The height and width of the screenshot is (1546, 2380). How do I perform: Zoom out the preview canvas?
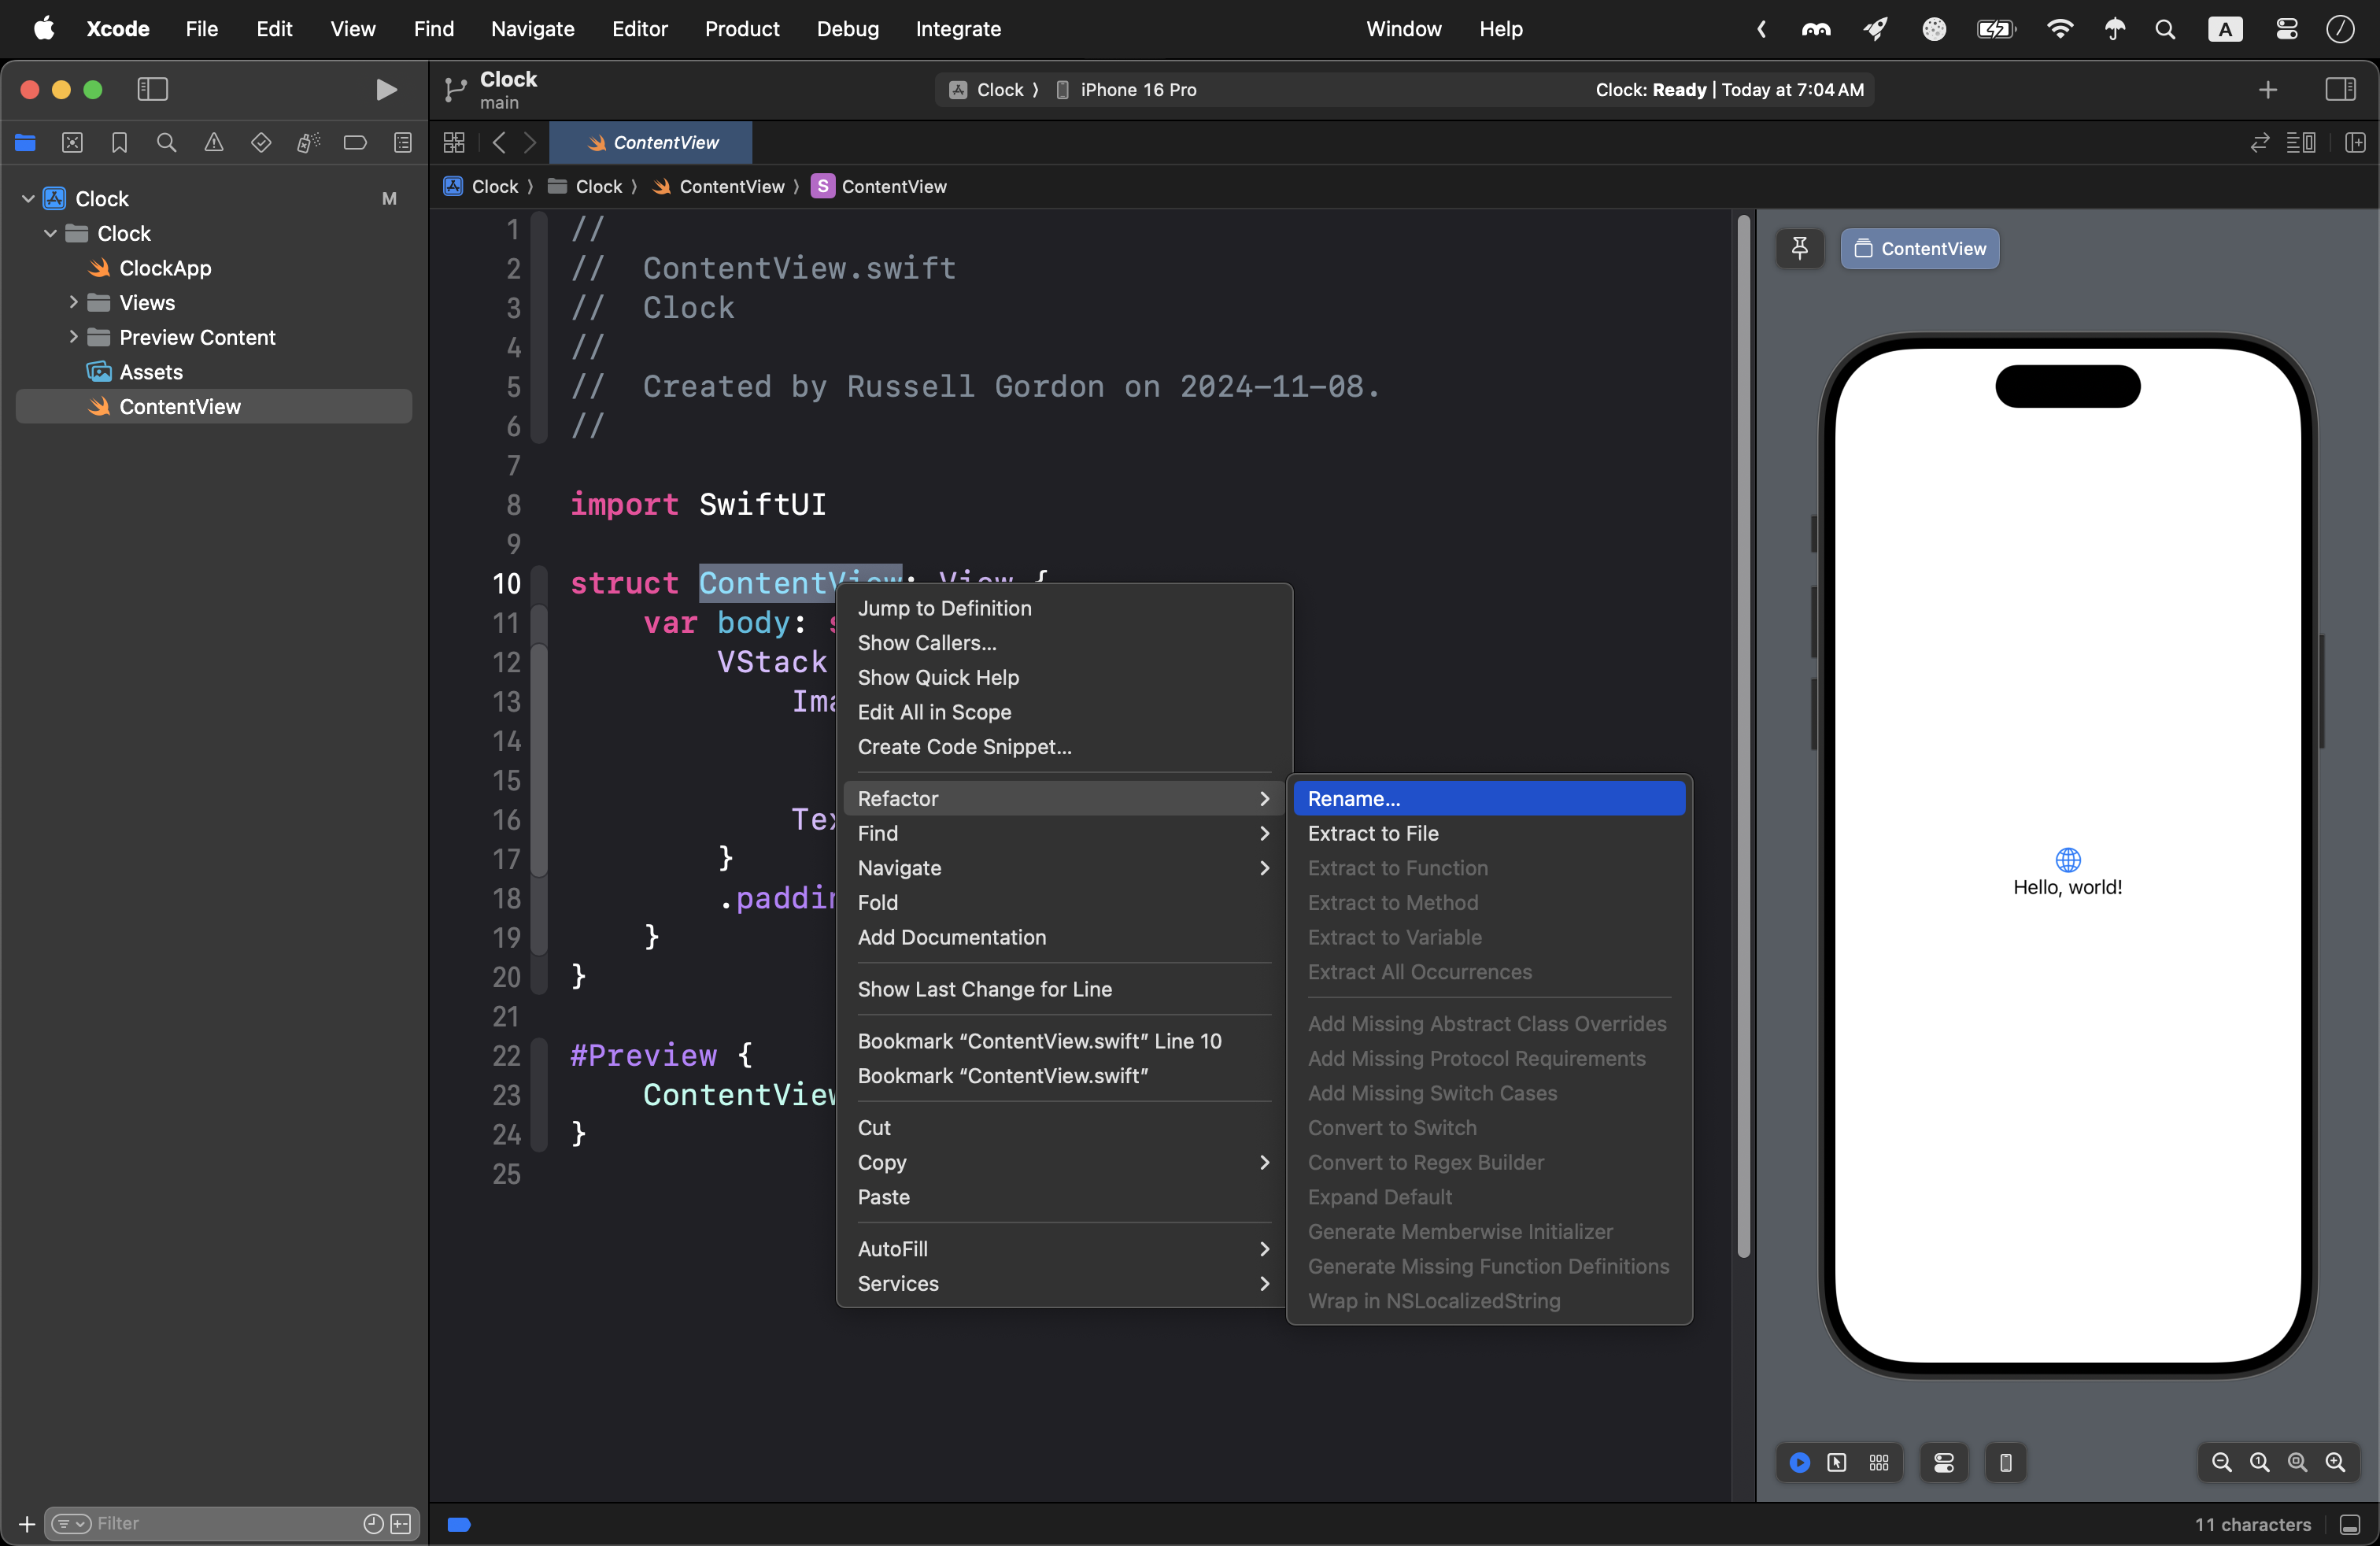tap(2221, 1463)
